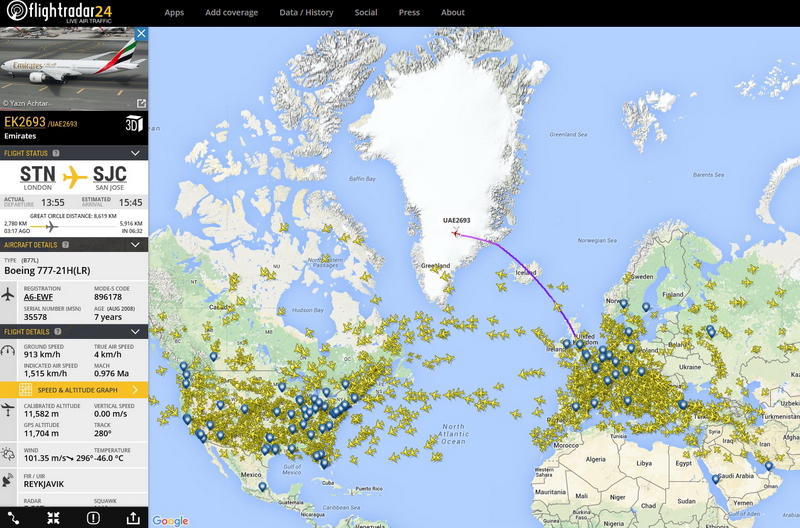
Task: Click the radar dish icon
Action: pyautogui.click(x=8, y=480)
